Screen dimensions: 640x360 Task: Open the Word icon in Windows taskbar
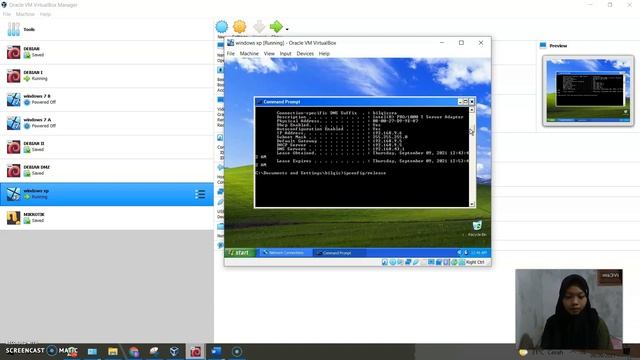pos(216,351)
